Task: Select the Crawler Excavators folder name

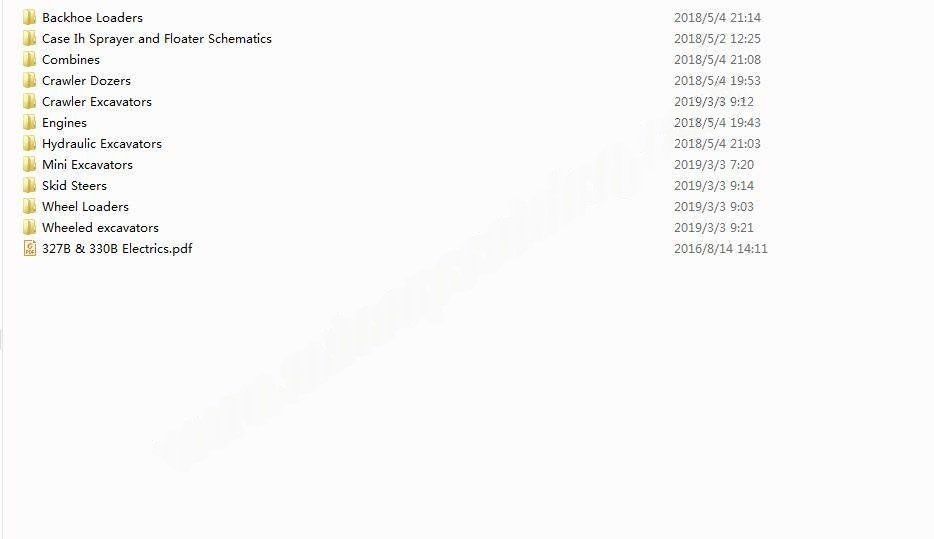Action: point(96,102)
